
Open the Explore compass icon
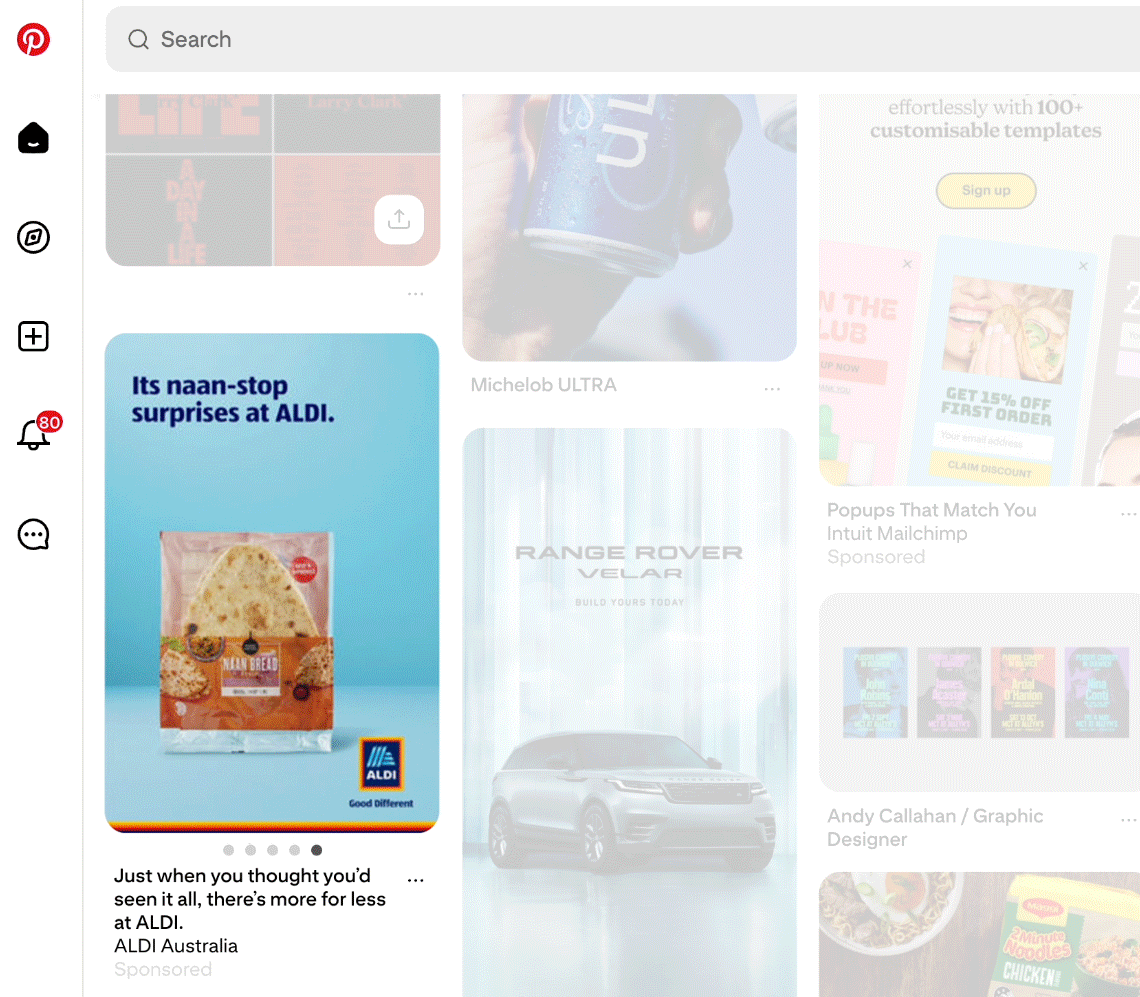click(x=33, y=237)
